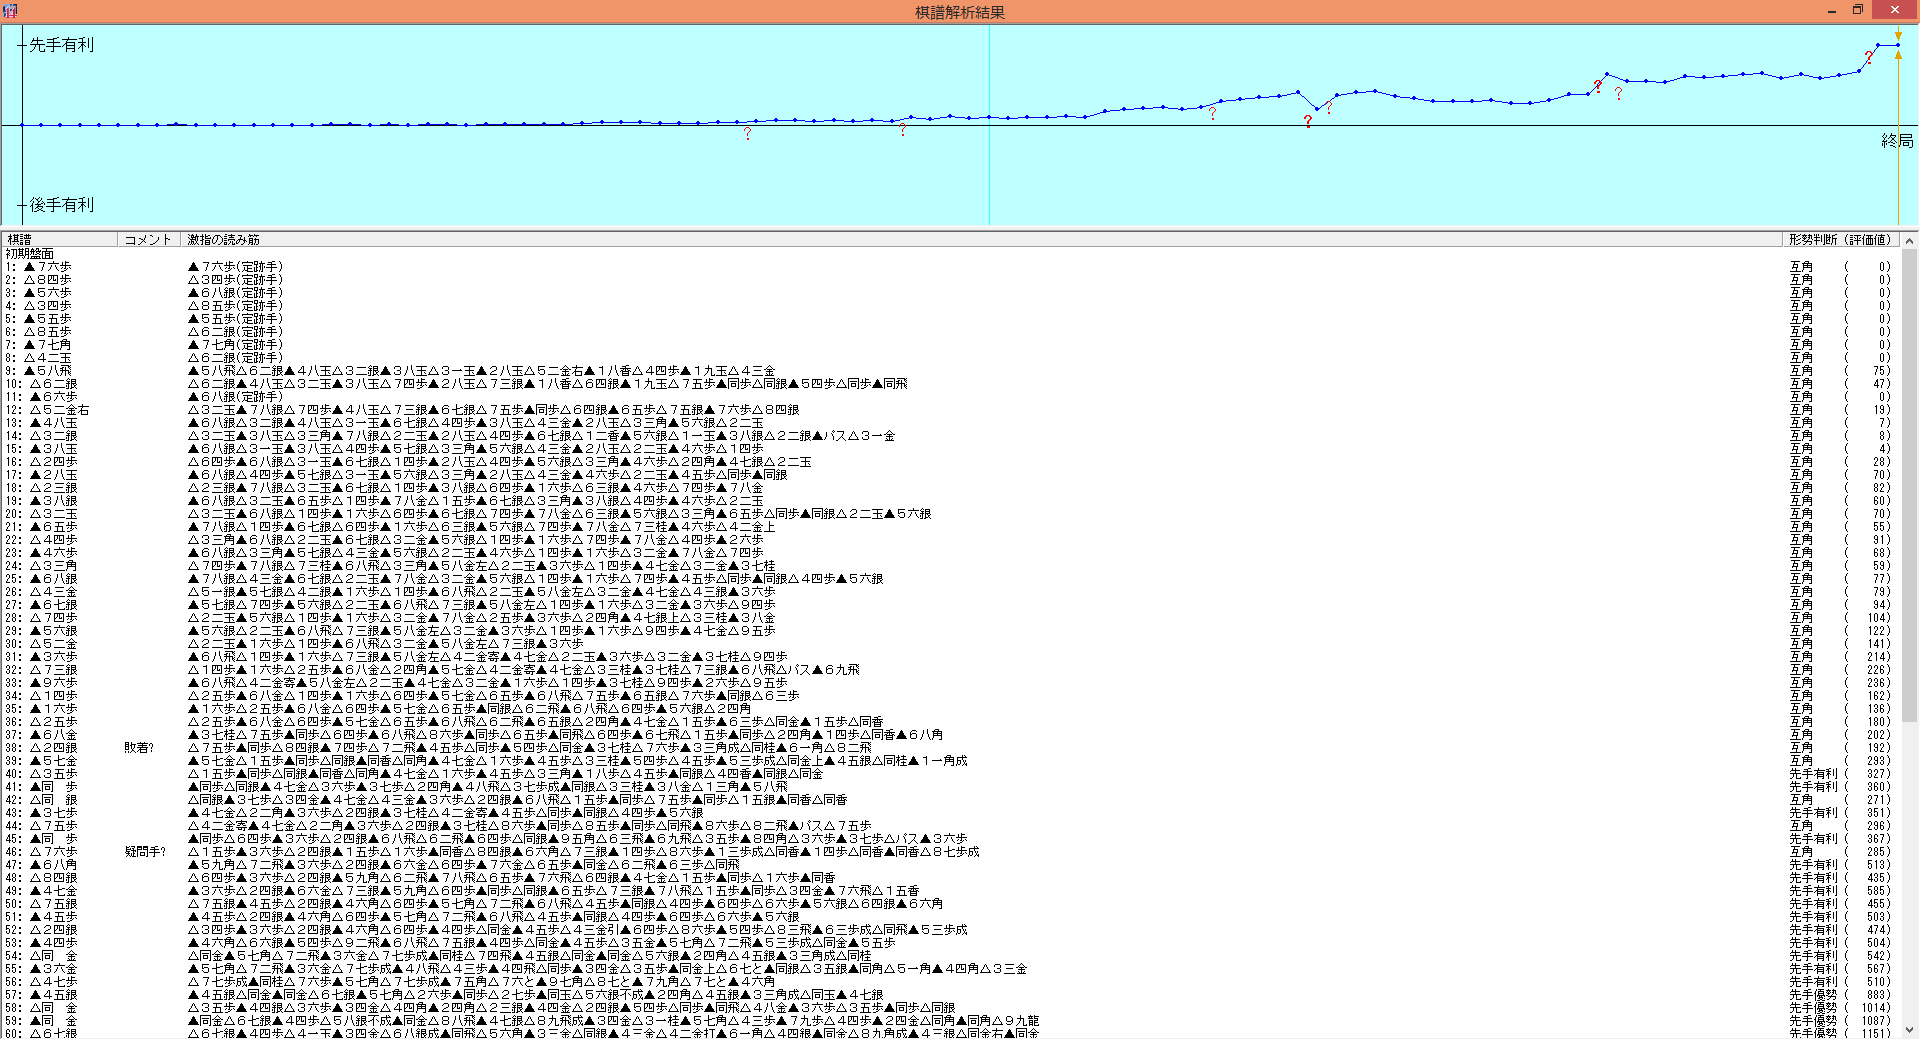The image size is (1920, 1040).
Task: Click the orange up arrow below the final graph point
Action: (1898, 55)
